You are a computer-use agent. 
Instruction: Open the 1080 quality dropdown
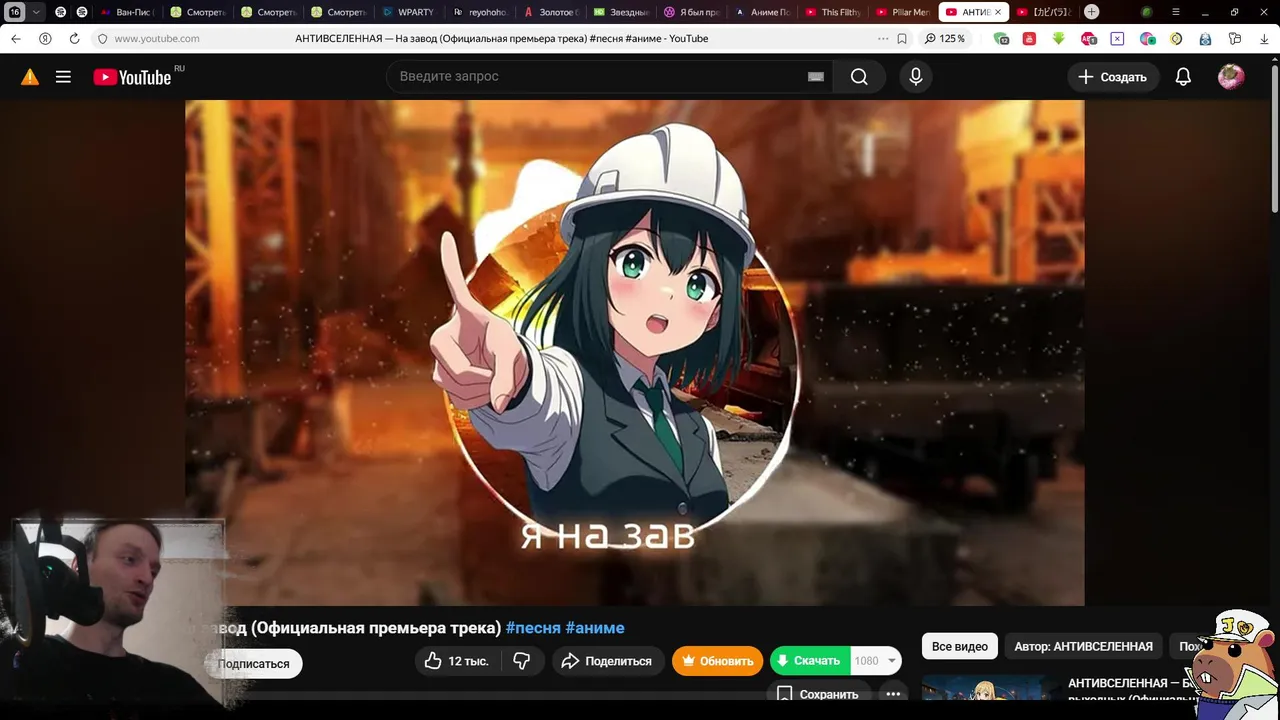pos(876,661)
